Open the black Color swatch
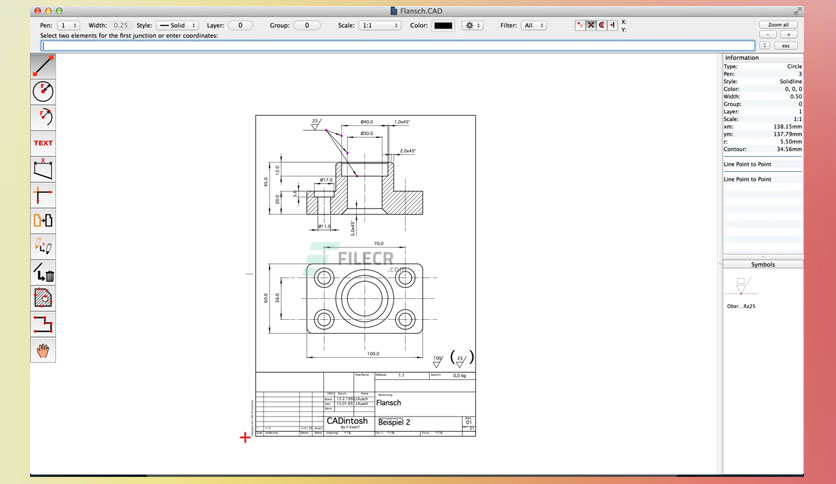Image resolution: width=836 pixels, height=484 pixels. [x=443, y=25]
